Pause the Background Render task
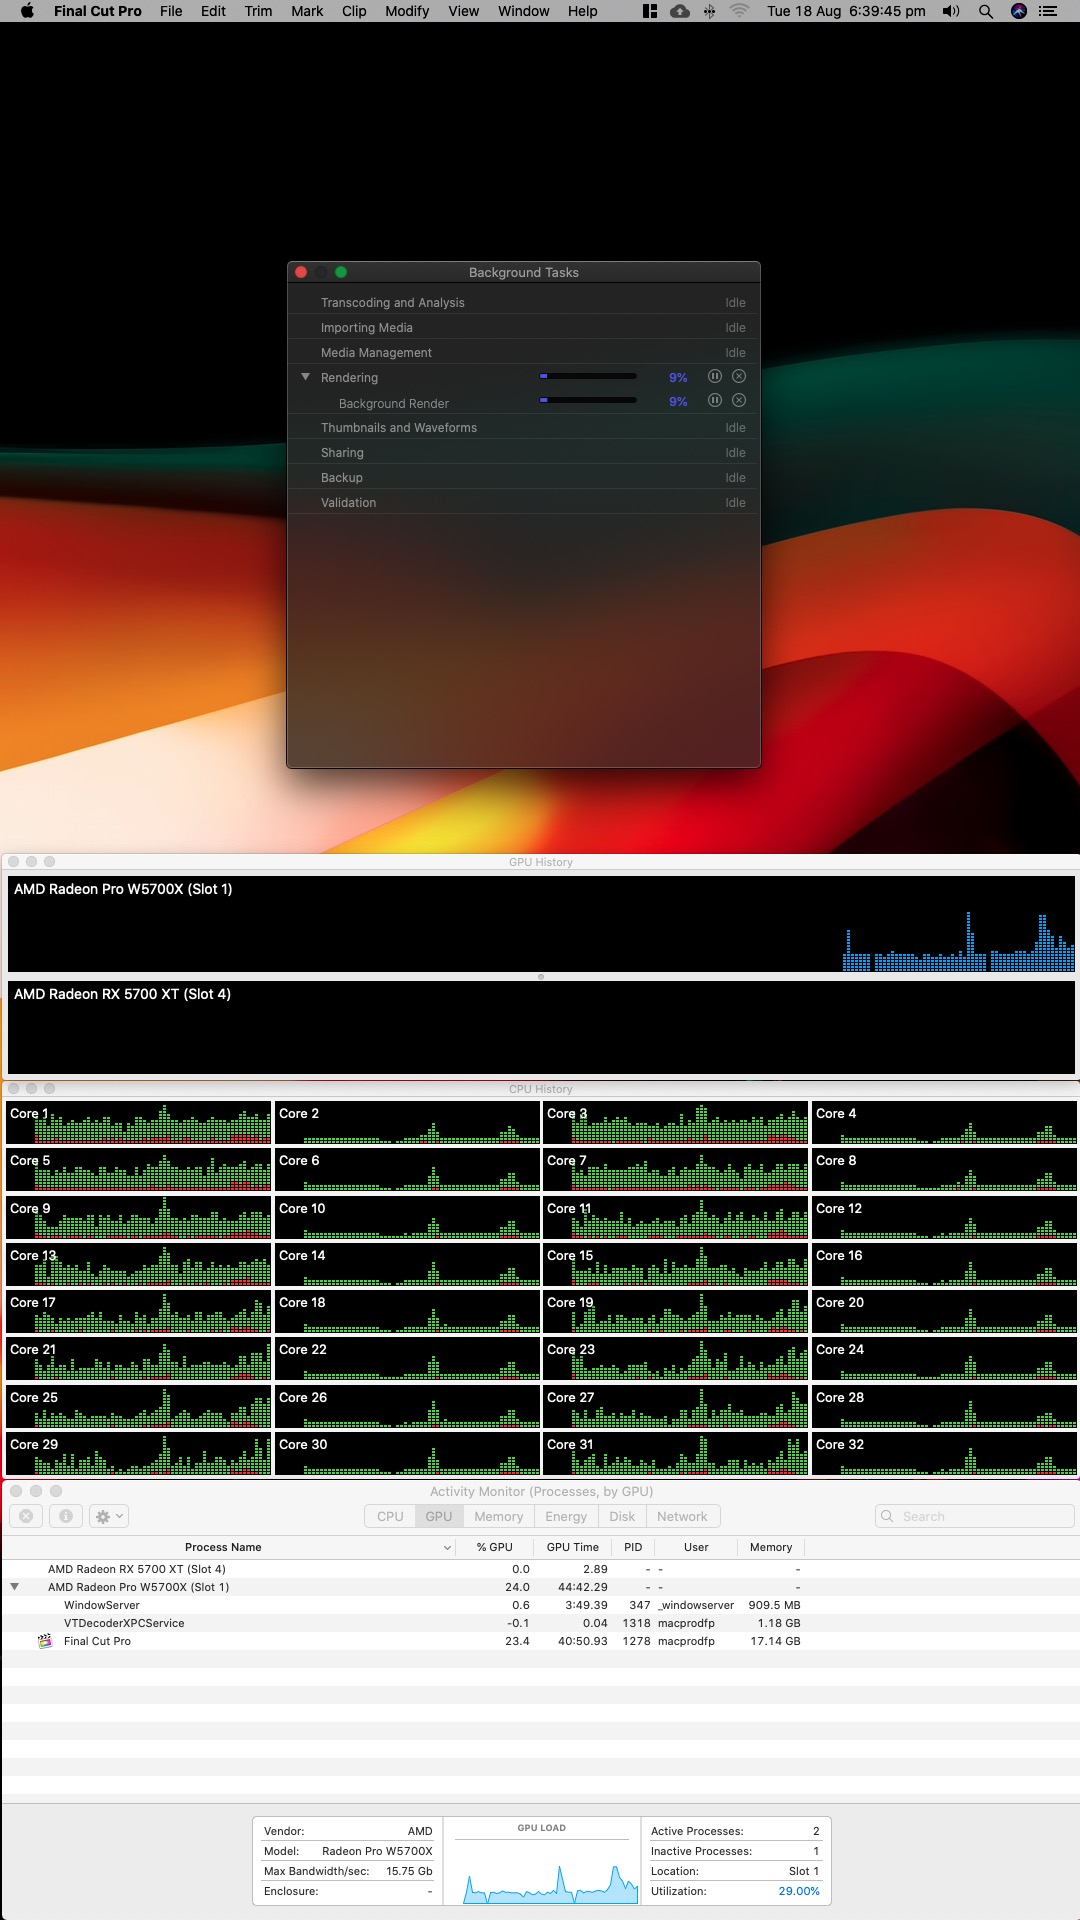Viewport: 1080px width, 1920px height. 715,400
